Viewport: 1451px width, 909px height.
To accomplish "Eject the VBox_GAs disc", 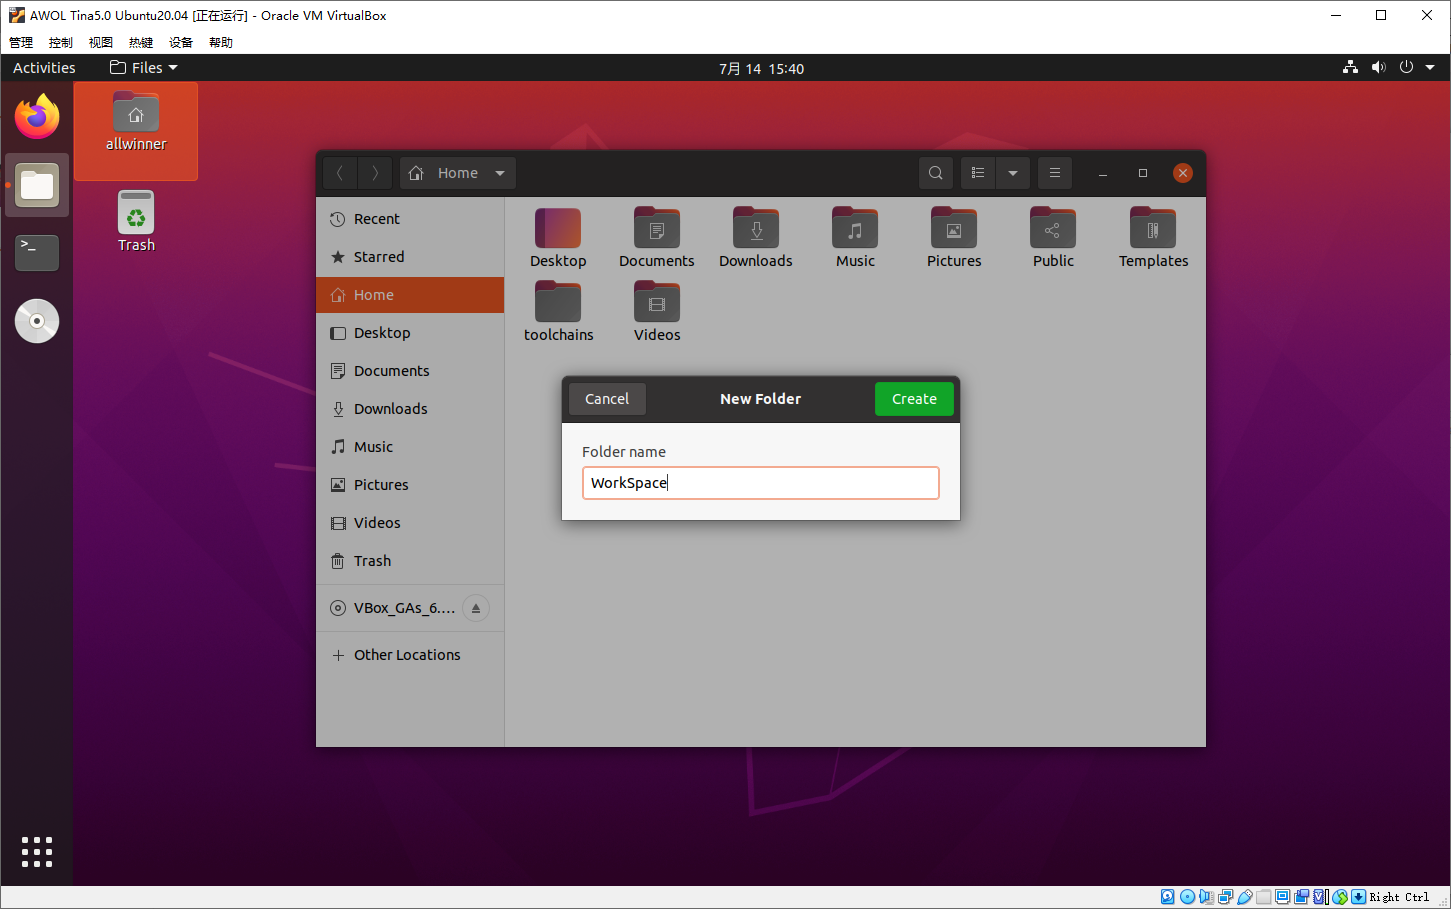I will (x=476, y=608).
